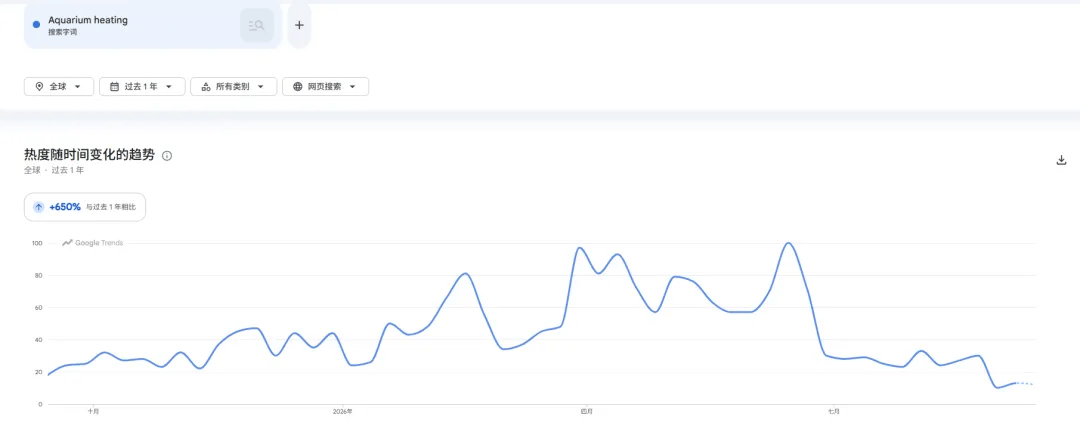The image size is (1080, 441).
Task: Click the globe icon in 网页搜索 filter
Action: (298, 87)
